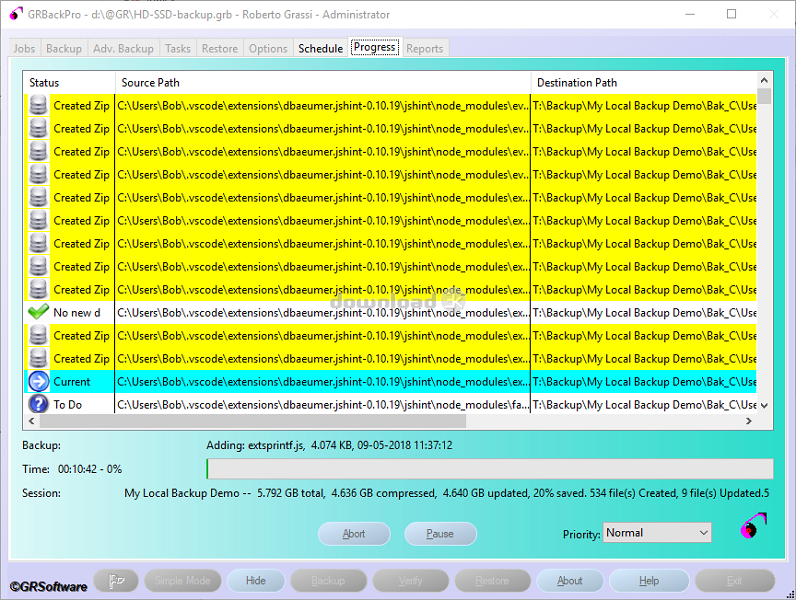Switch to the Options tab
The image size is (796, 600).
click(268, 48)
